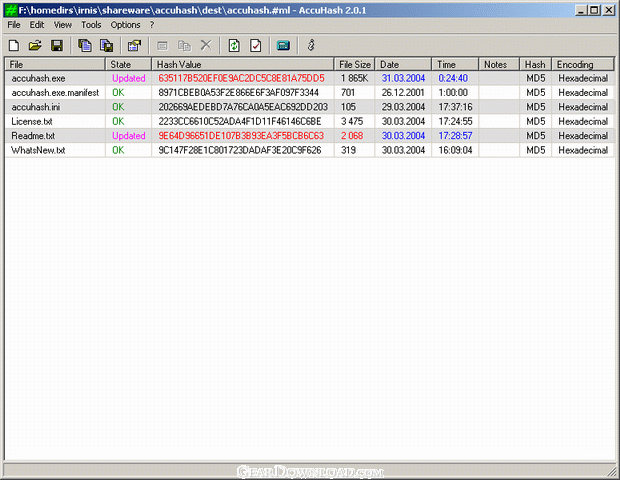The width and height of the screenshot is (620, 480).
Task: Click MD5 in the WhatsNew.txt row
Action: pyautogui.click(x=536, y=150)
